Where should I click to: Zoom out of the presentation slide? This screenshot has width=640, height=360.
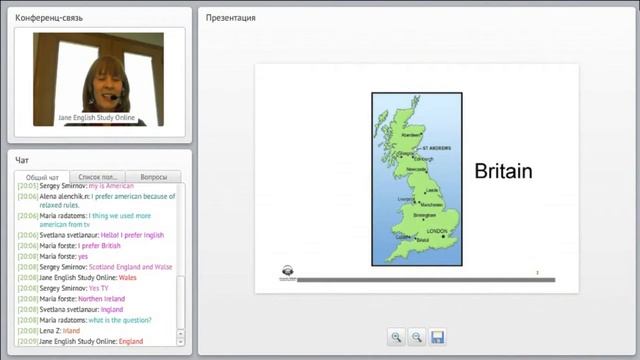pyautogui.click(x=416, y=337)
